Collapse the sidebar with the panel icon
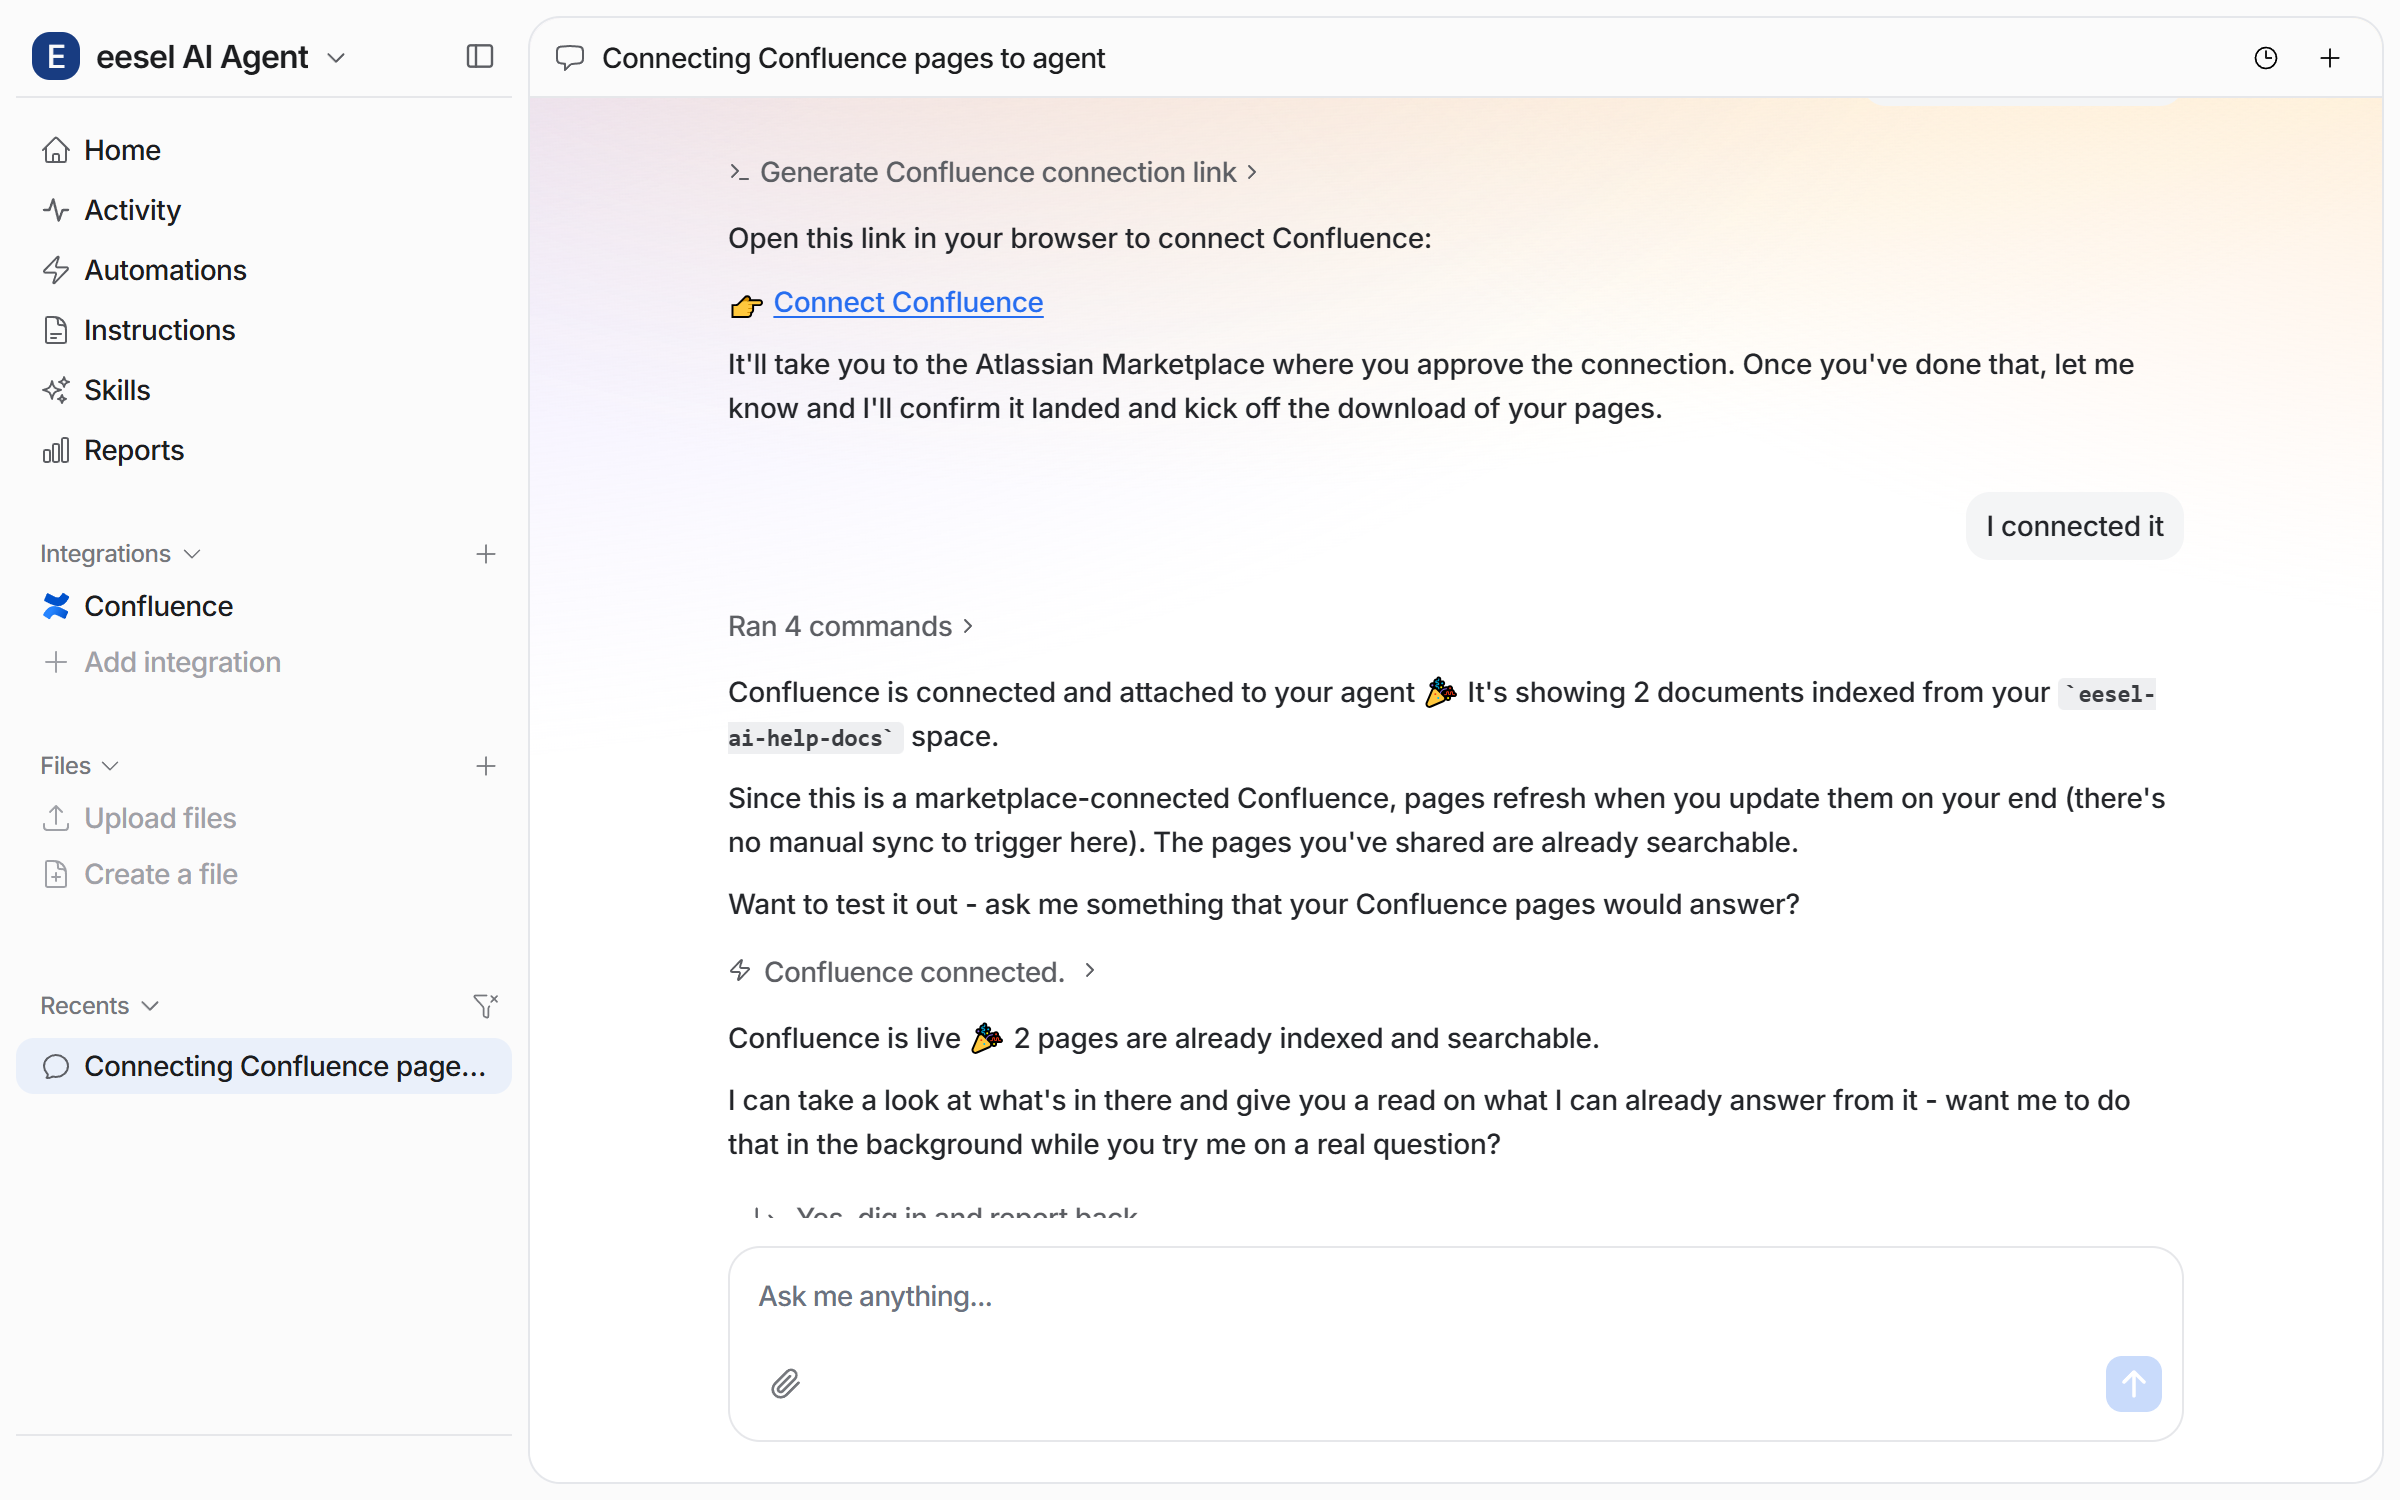This screenshot has height=1500, width=2400. pos(480,57)
